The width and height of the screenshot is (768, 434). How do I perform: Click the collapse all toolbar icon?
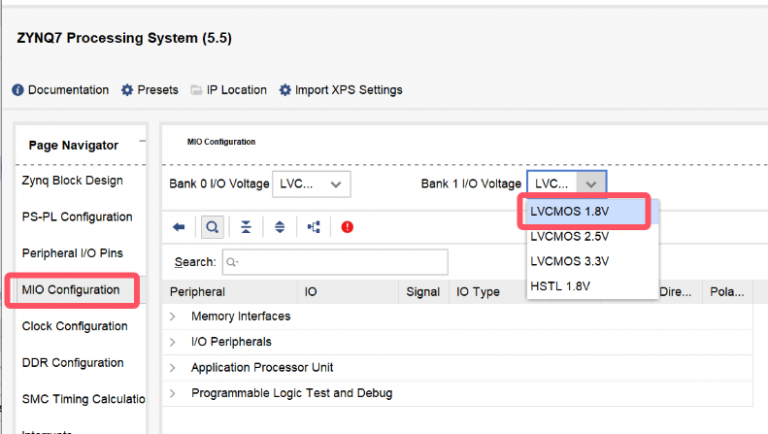click(246, 227)
